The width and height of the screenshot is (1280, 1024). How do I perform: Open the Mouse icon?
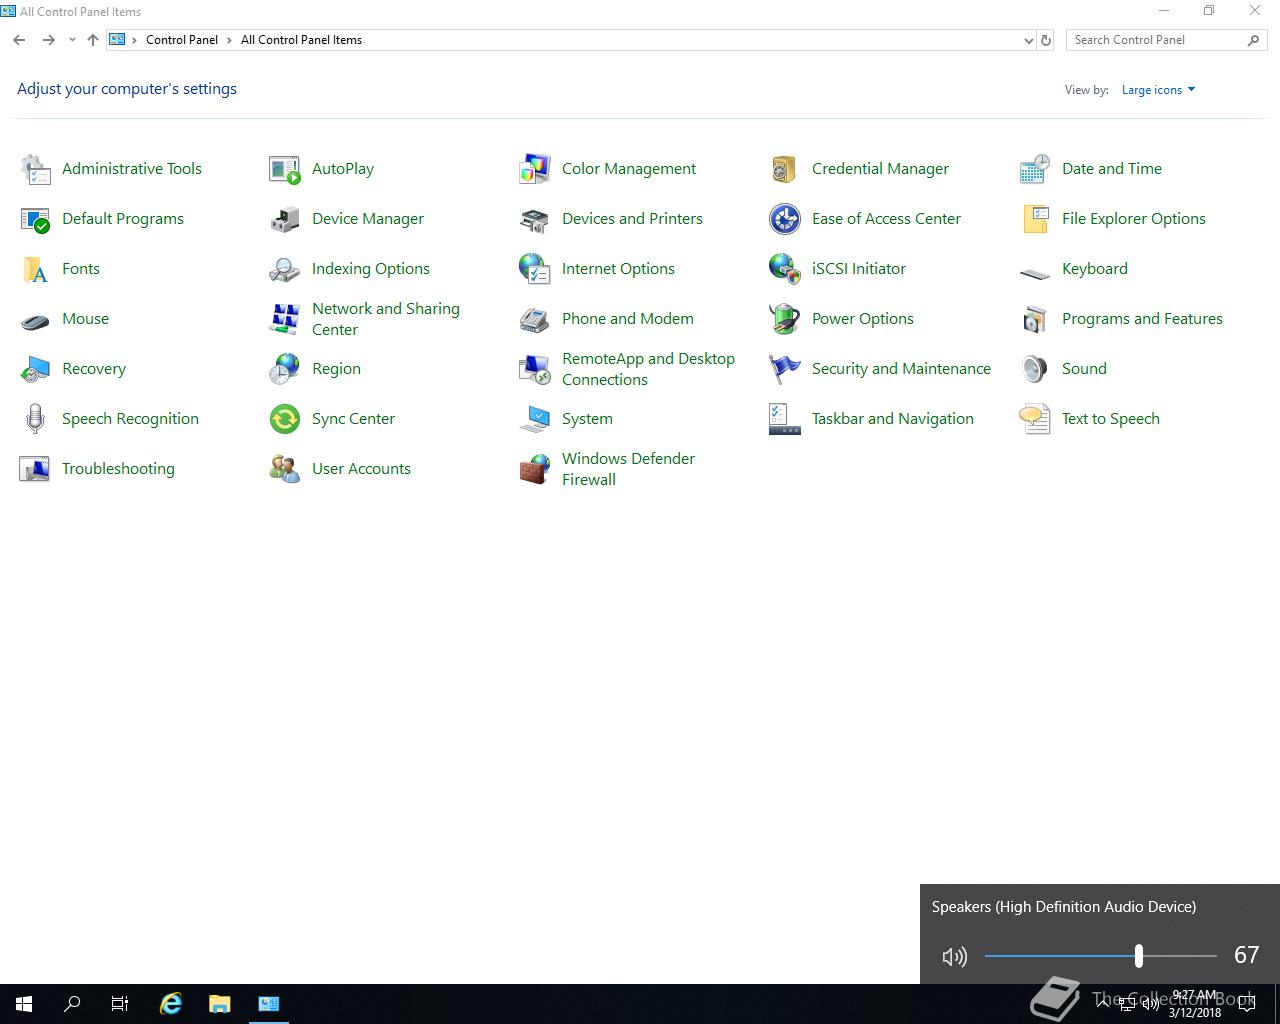(x=35, y=322)
